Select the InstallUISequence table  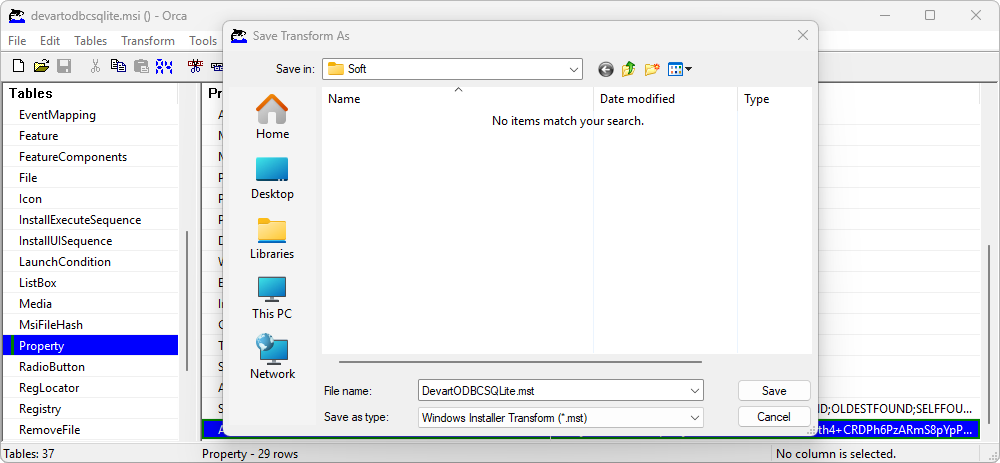click(x=91, y=241)
